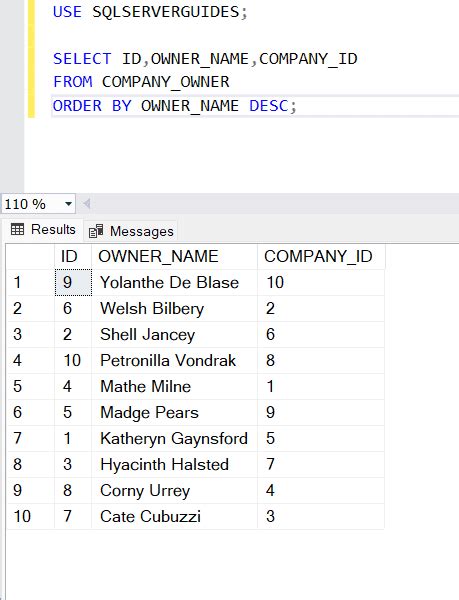The image size is (459, 600).
Task: Click ID value 10 for Petronilla Vondrak
Action: coord(73,360)
